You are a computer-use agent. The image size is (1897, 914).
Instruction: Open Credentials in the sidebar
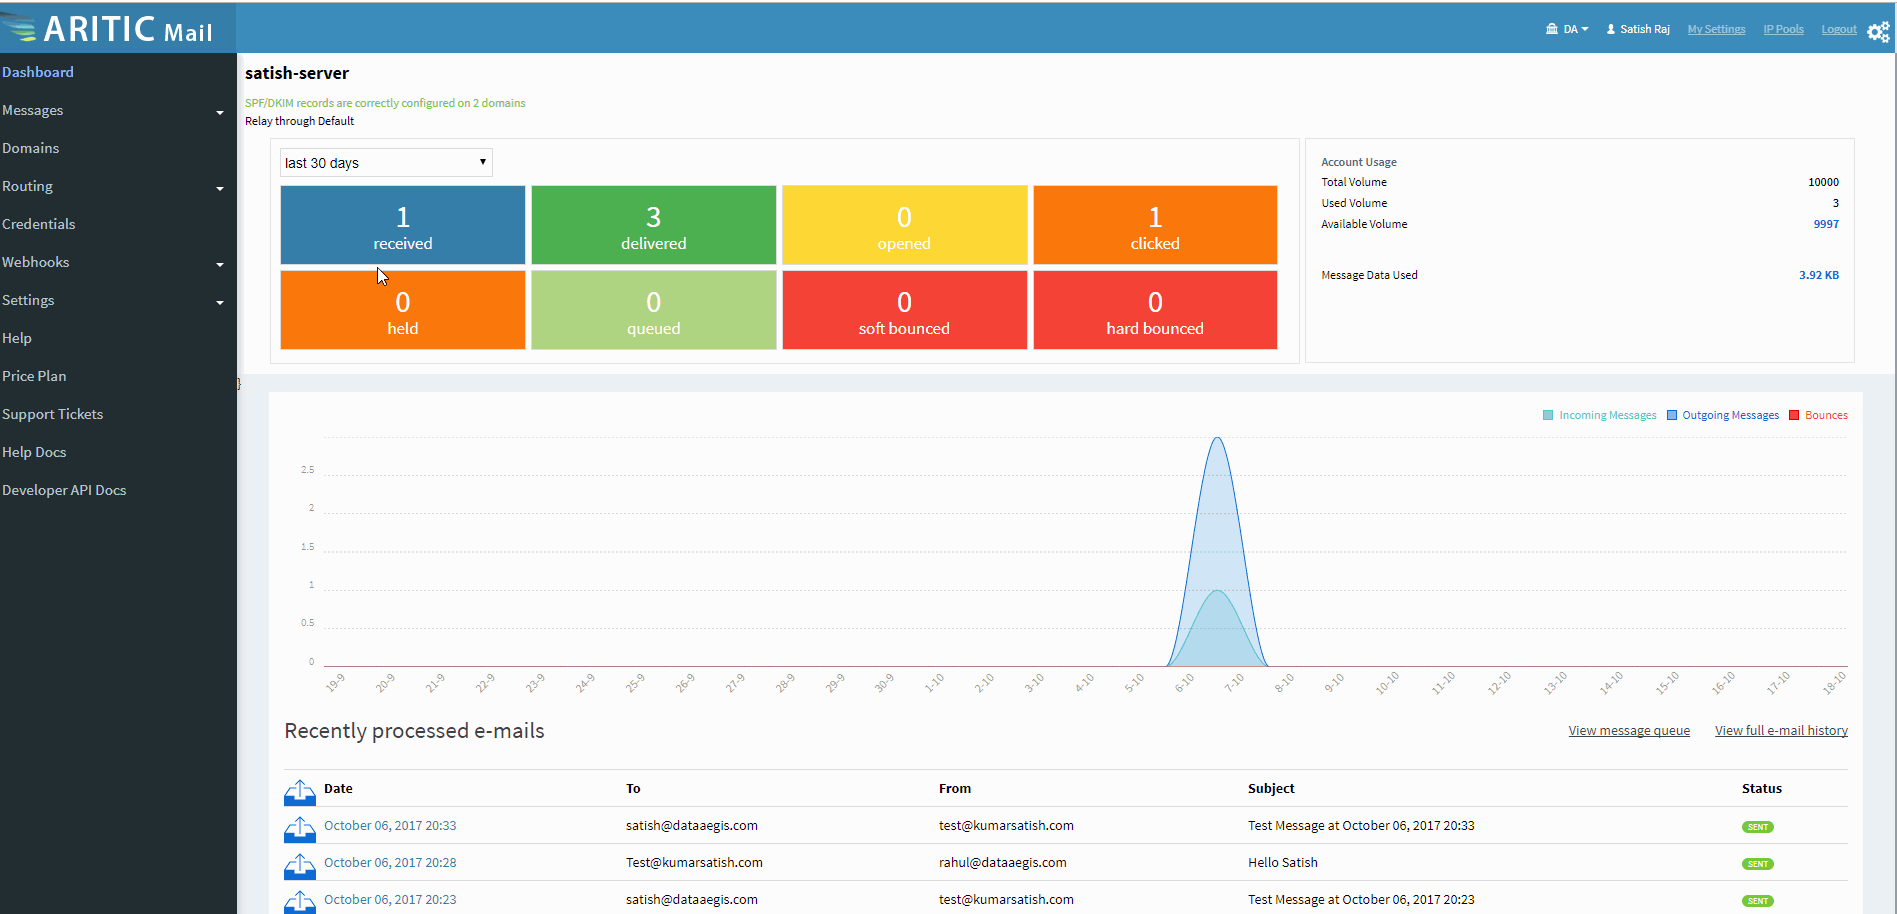pos(39,224)
